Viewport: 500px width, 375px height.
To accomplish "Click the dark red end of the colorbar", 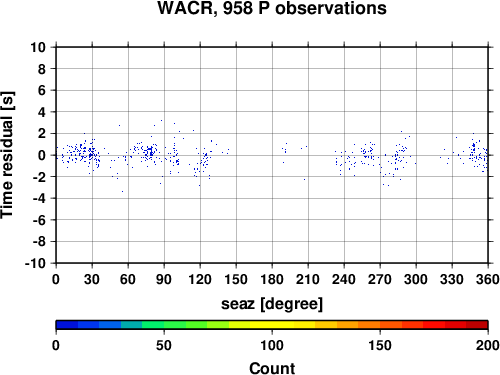I will 477,325.
